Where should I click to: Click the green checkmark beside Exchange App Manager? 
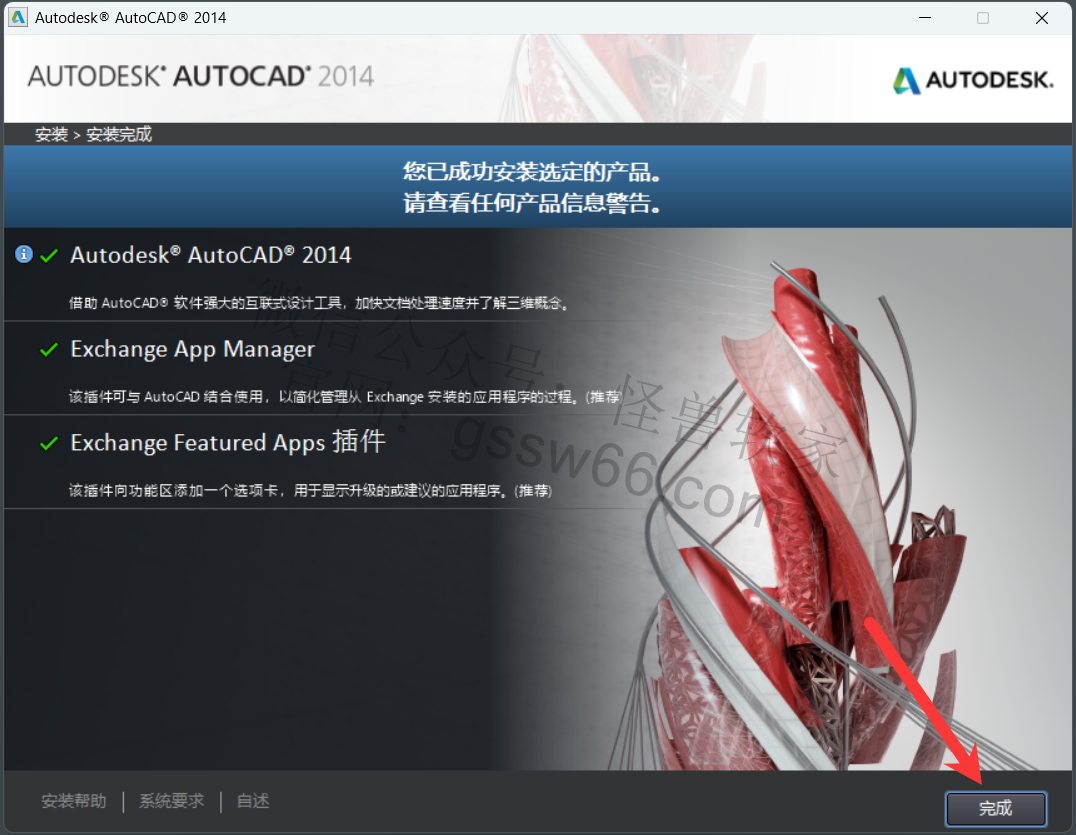[49, 350]
